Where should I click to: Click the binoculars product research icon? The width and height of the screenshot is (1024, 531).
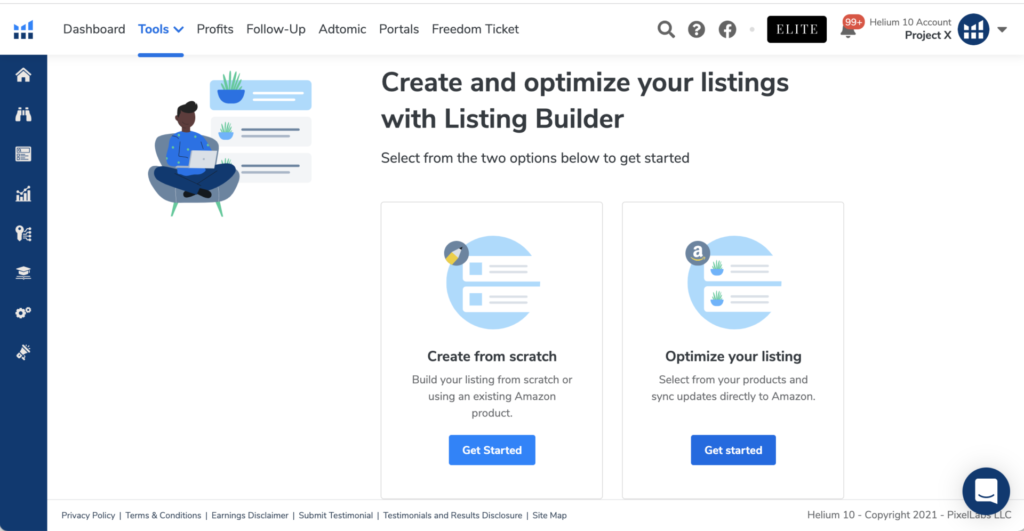coord(23,114)
